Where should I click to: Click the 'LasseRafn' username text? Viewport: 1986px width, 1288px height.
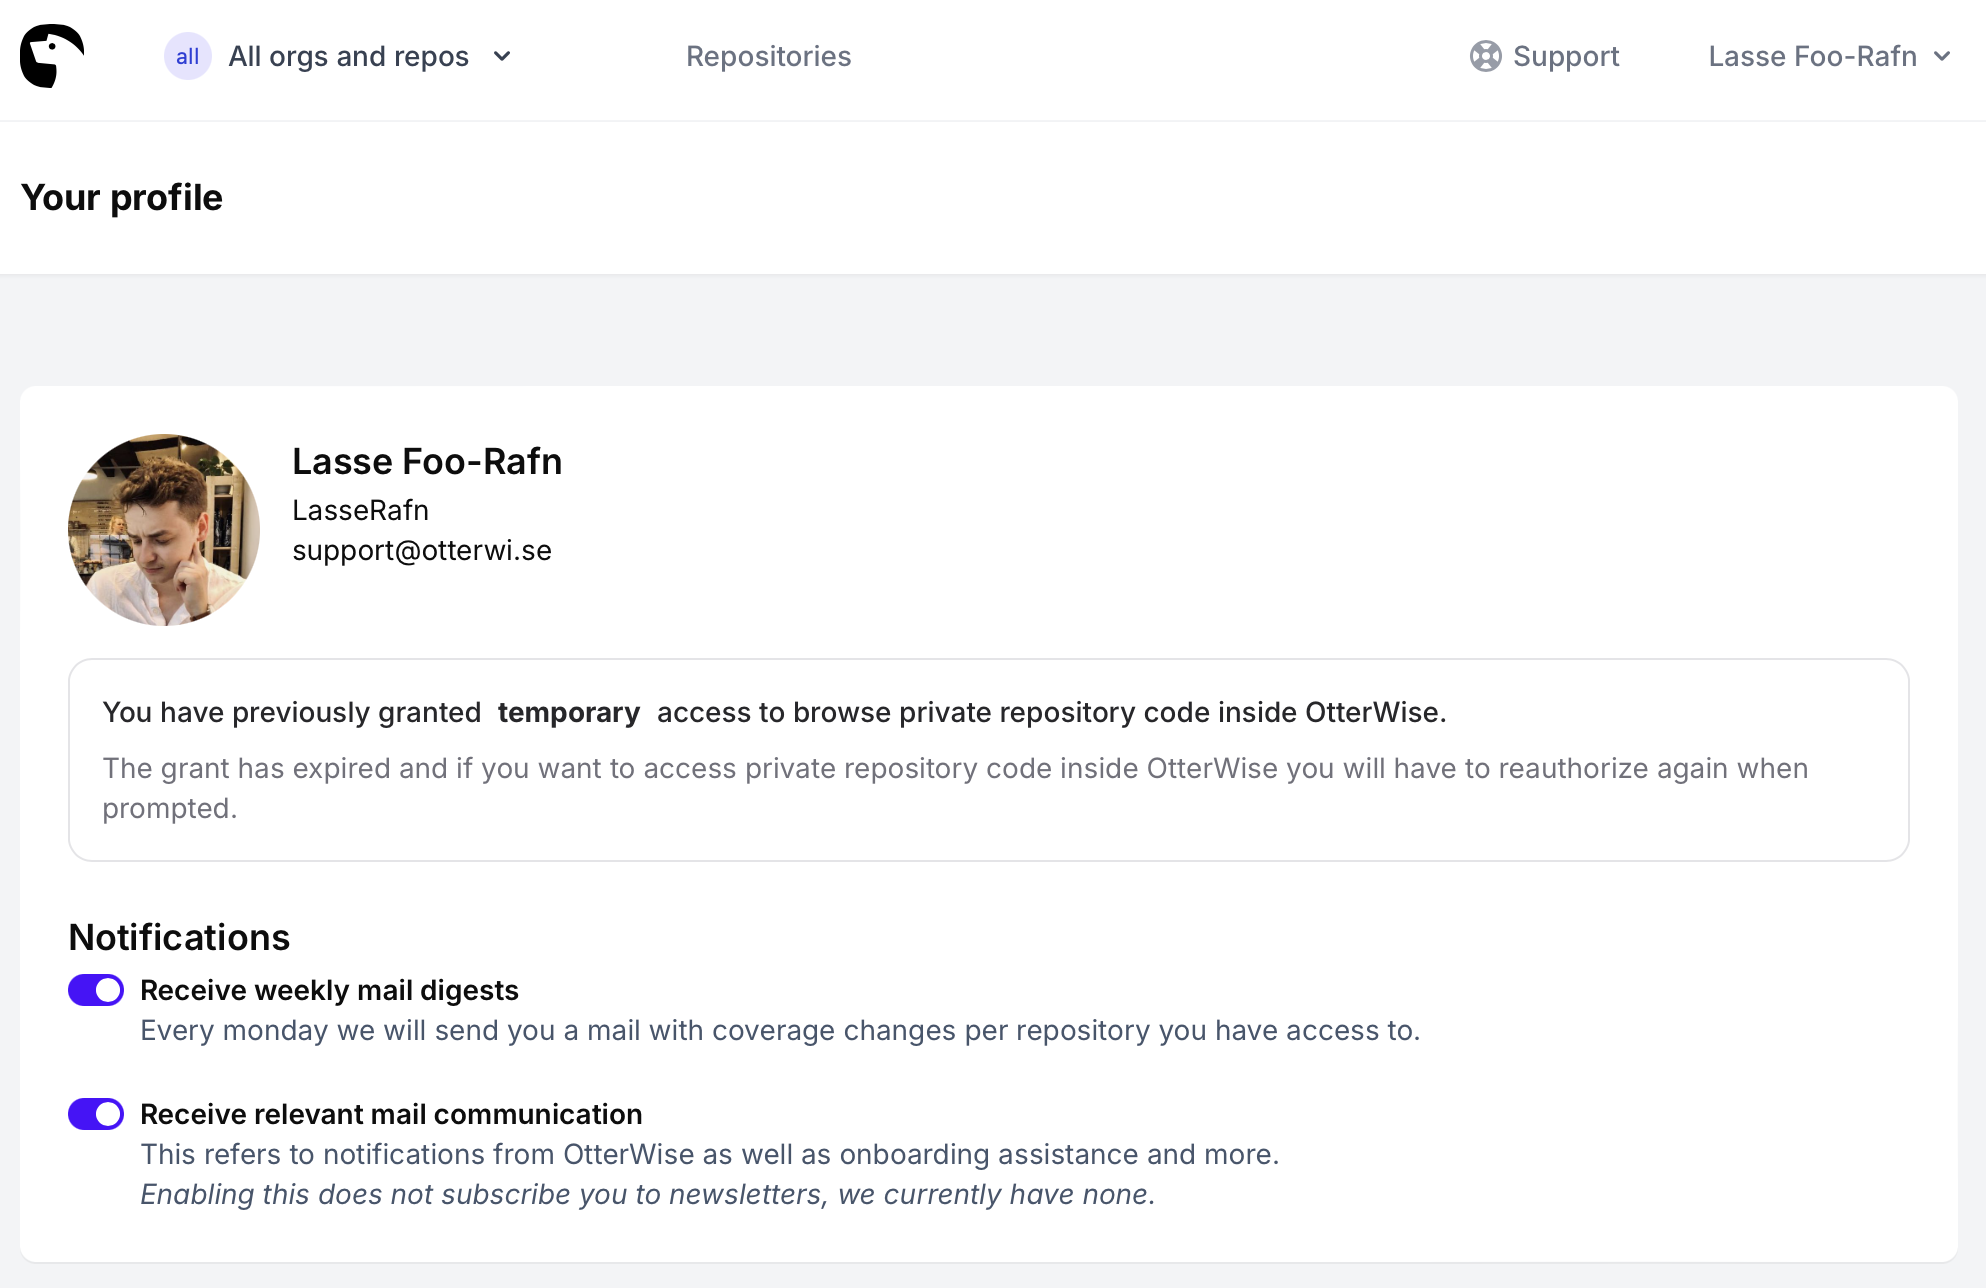tap(360, 510)
